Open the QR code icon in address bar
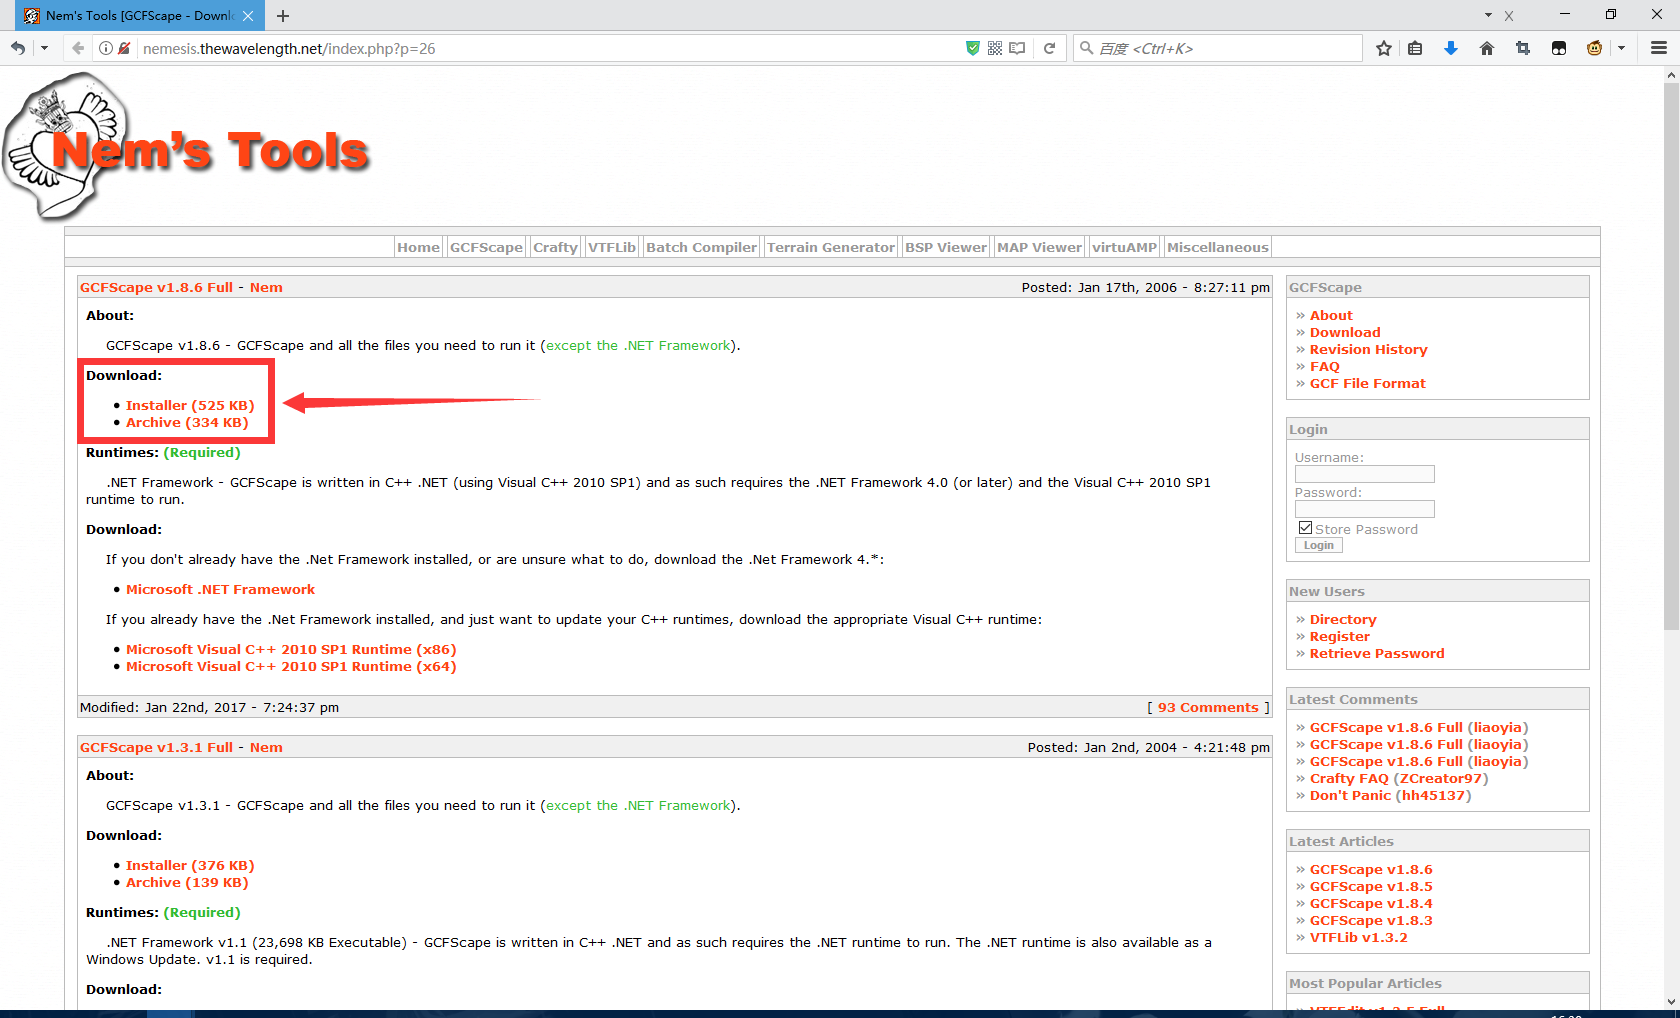 [995, 48]
